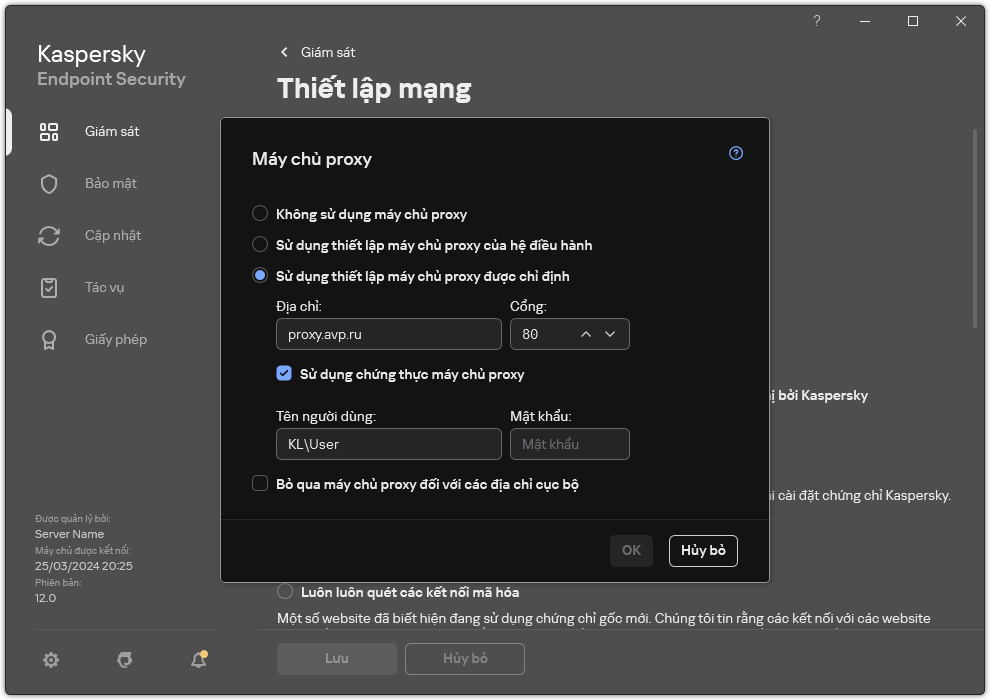This screenshot has width=990, height=700.
Task: Open Kaspersky settings via gear icon
Action: click(50, 660)
